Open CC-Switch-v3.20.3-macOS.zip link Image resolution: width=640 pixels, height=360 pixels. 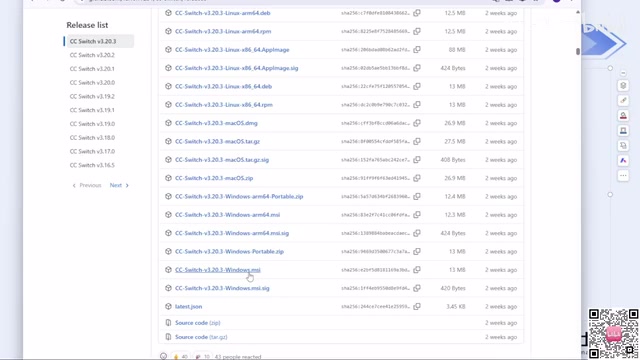pos(214,178)
